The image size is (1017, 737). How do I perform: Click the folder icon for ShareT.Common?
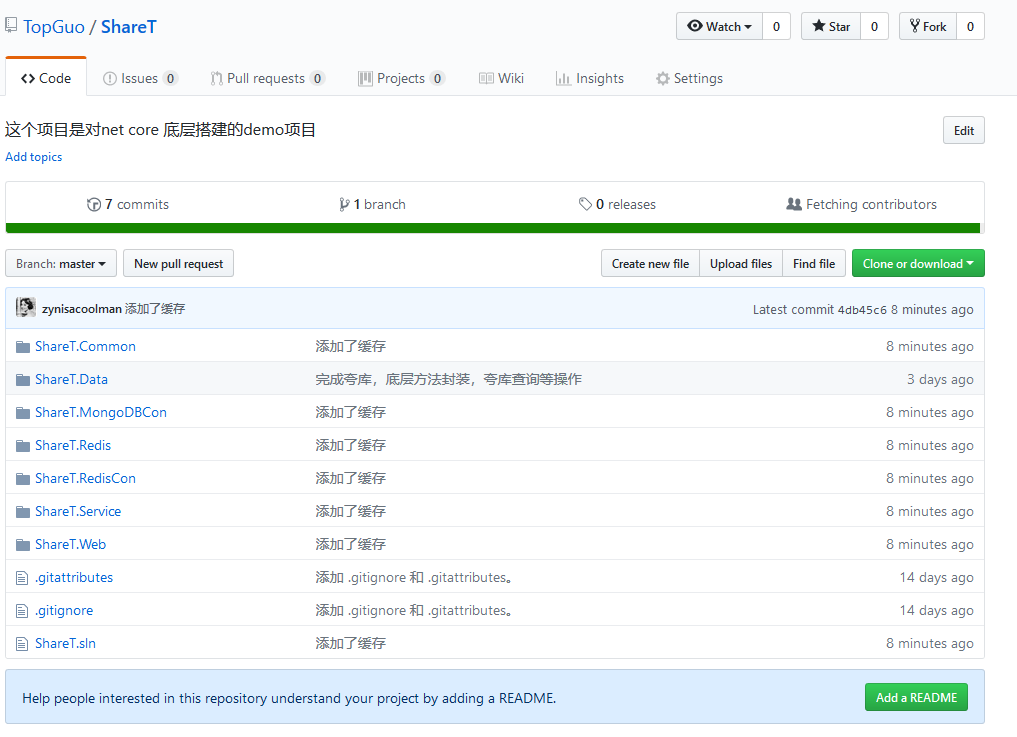[x=23, y=346]
